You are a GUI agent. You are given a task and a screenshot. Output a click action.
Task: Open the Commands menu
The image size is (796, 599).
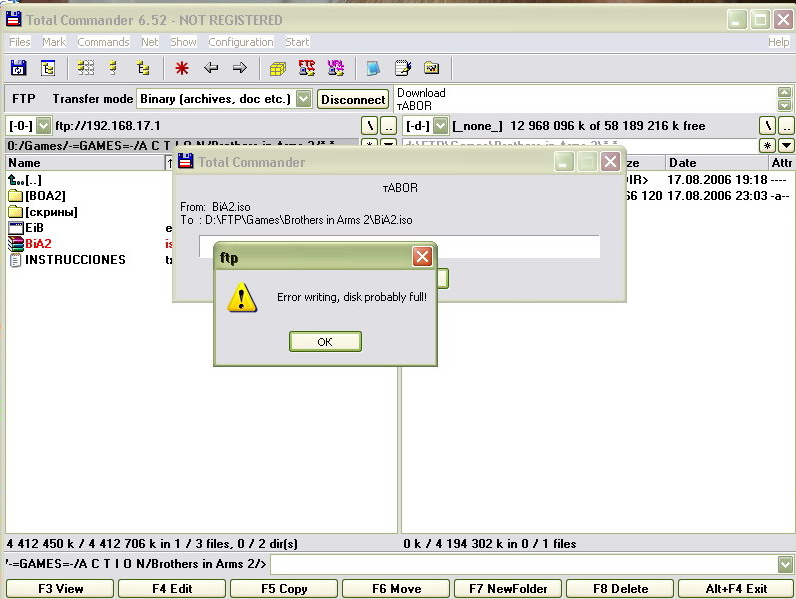103,42
